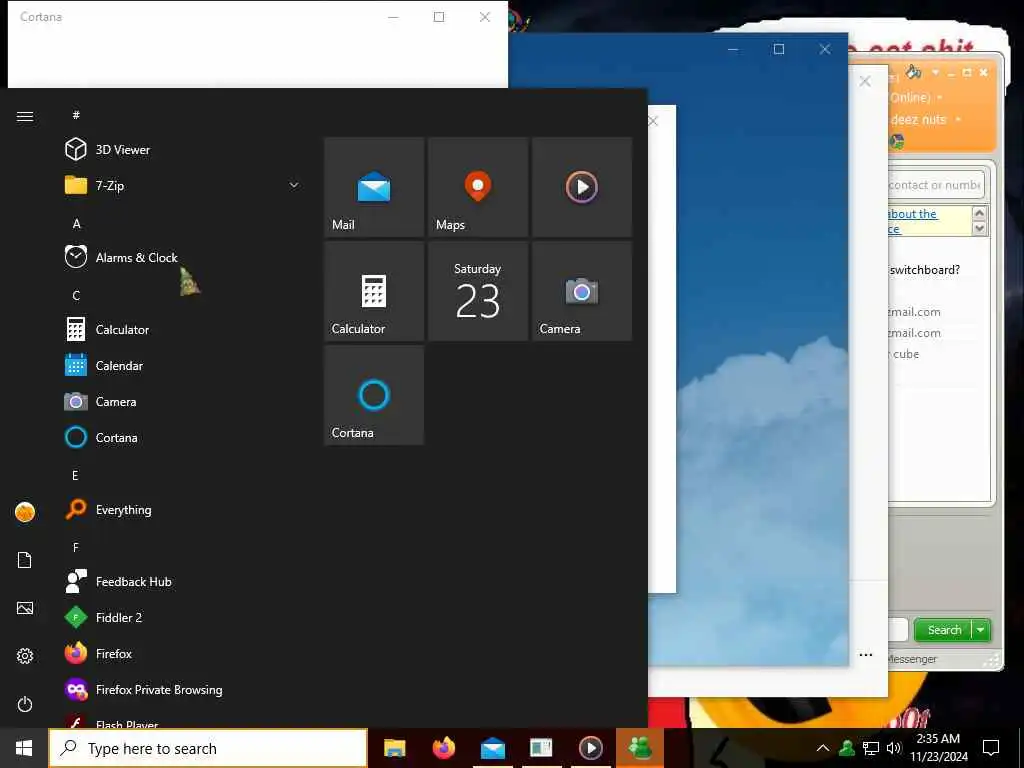1024x768 pixels.
Task: Click the Calculator tile
Action: click(374, 291)
